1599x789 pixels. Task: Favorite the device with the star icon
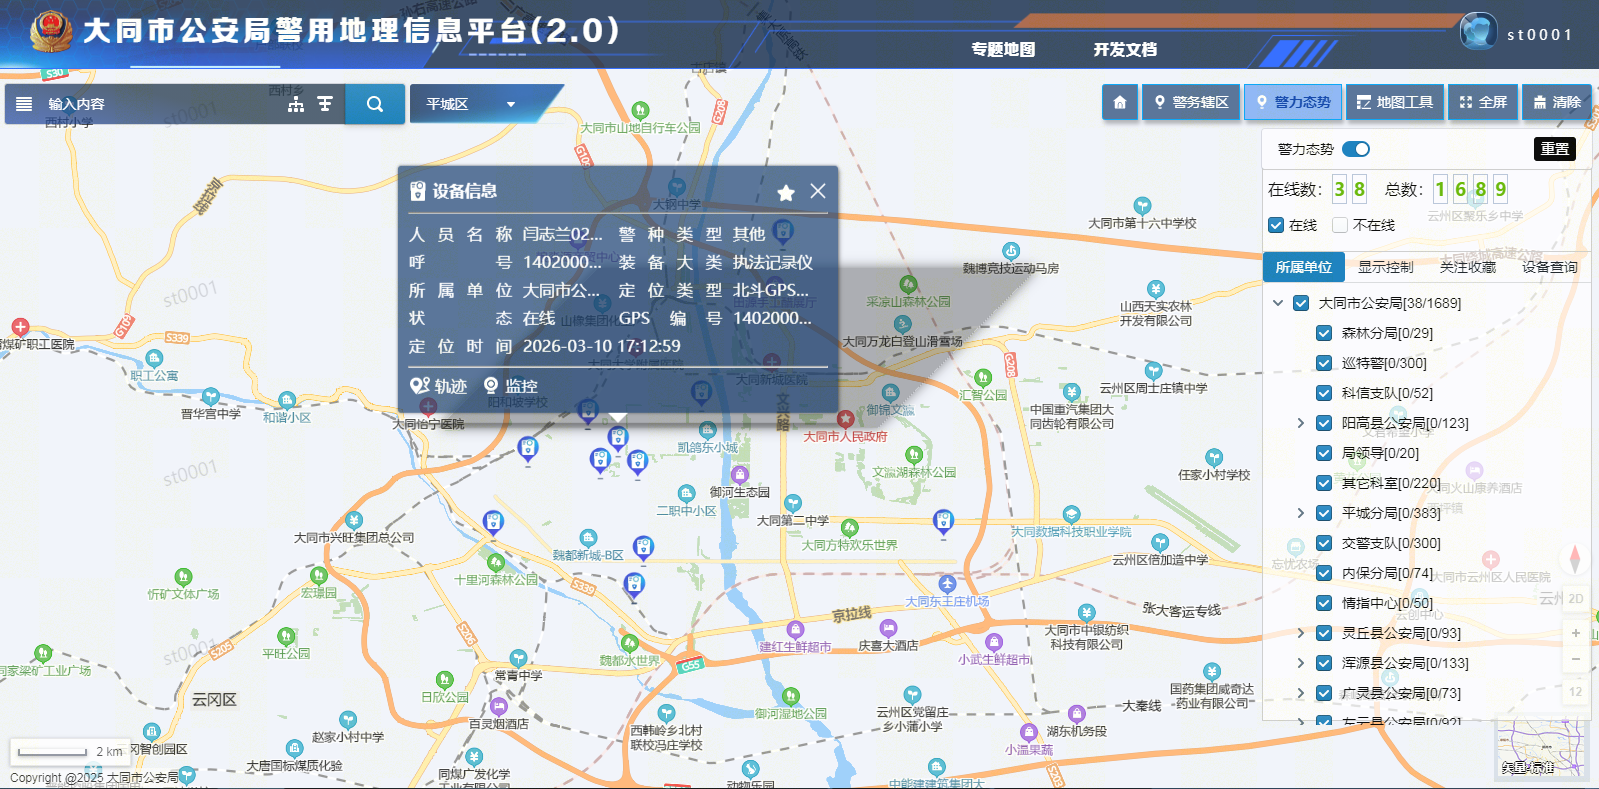tap(786, 192)
